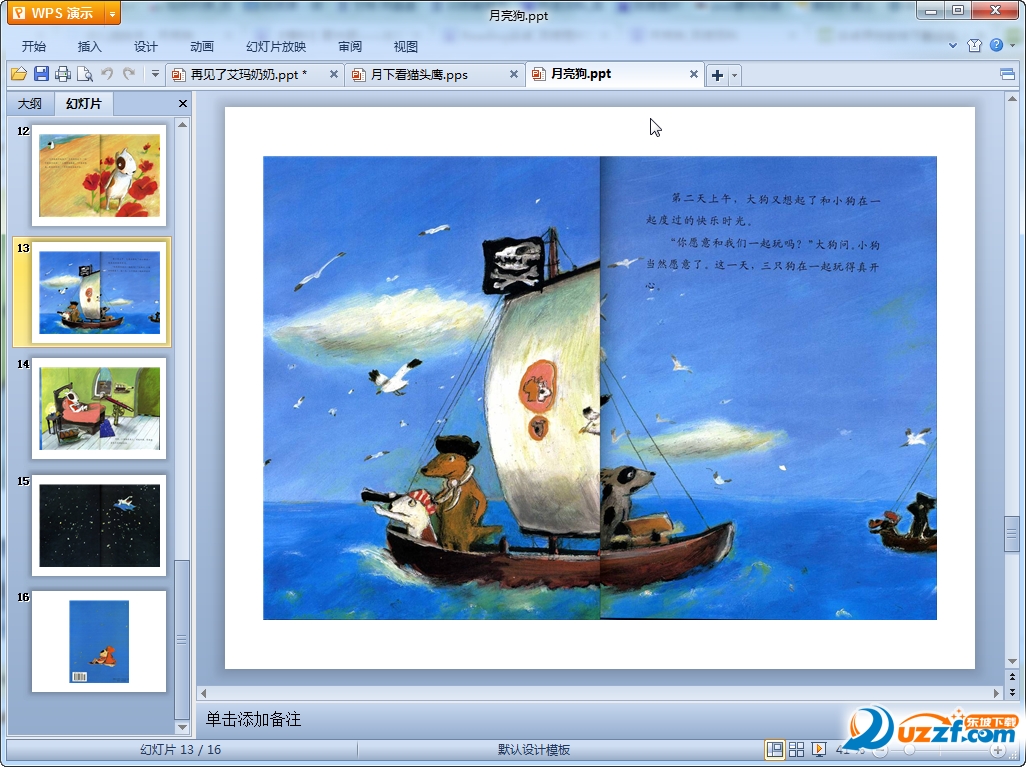Click the plus button to create new document
Viewport: 1026px width, 767px height.
(x=717, y=75)
